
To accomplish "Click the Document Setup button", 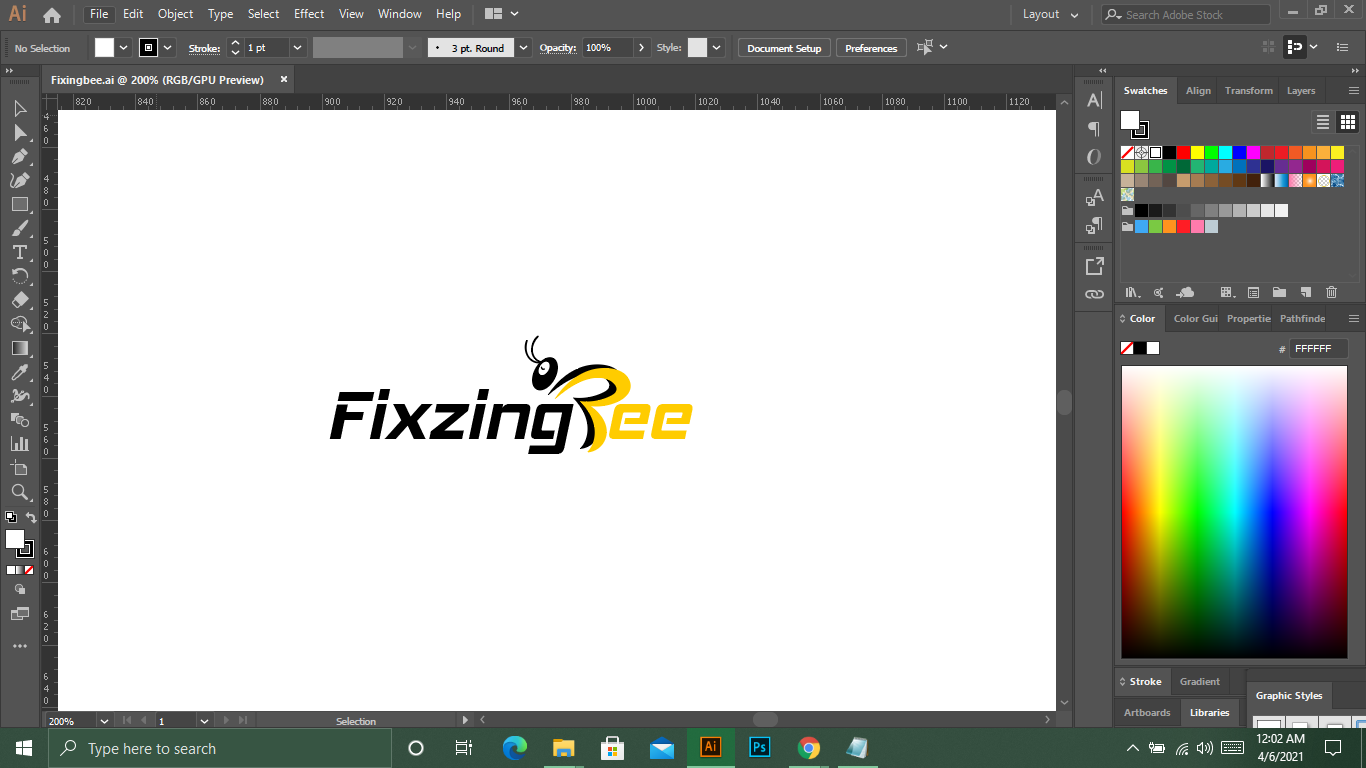I will 783,48.
